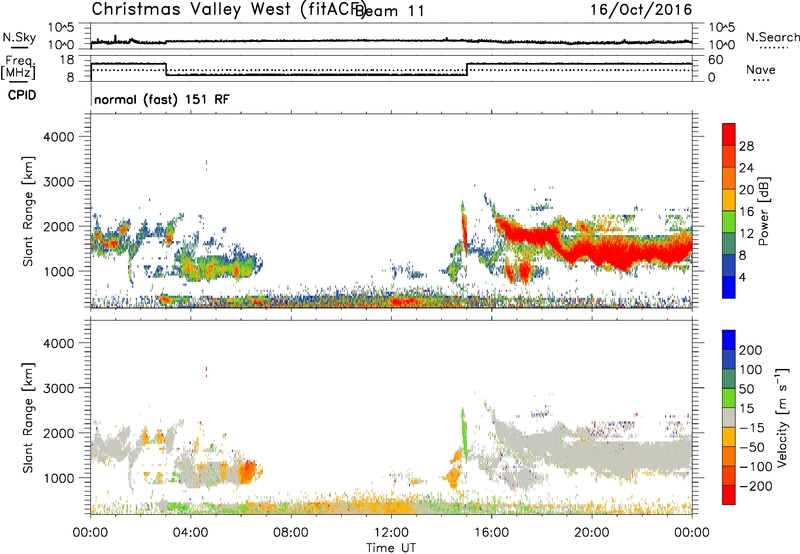Screen dimensions: 800x554
Task: Select the 20 label on Power color bar
Action: tap(746, 190)
